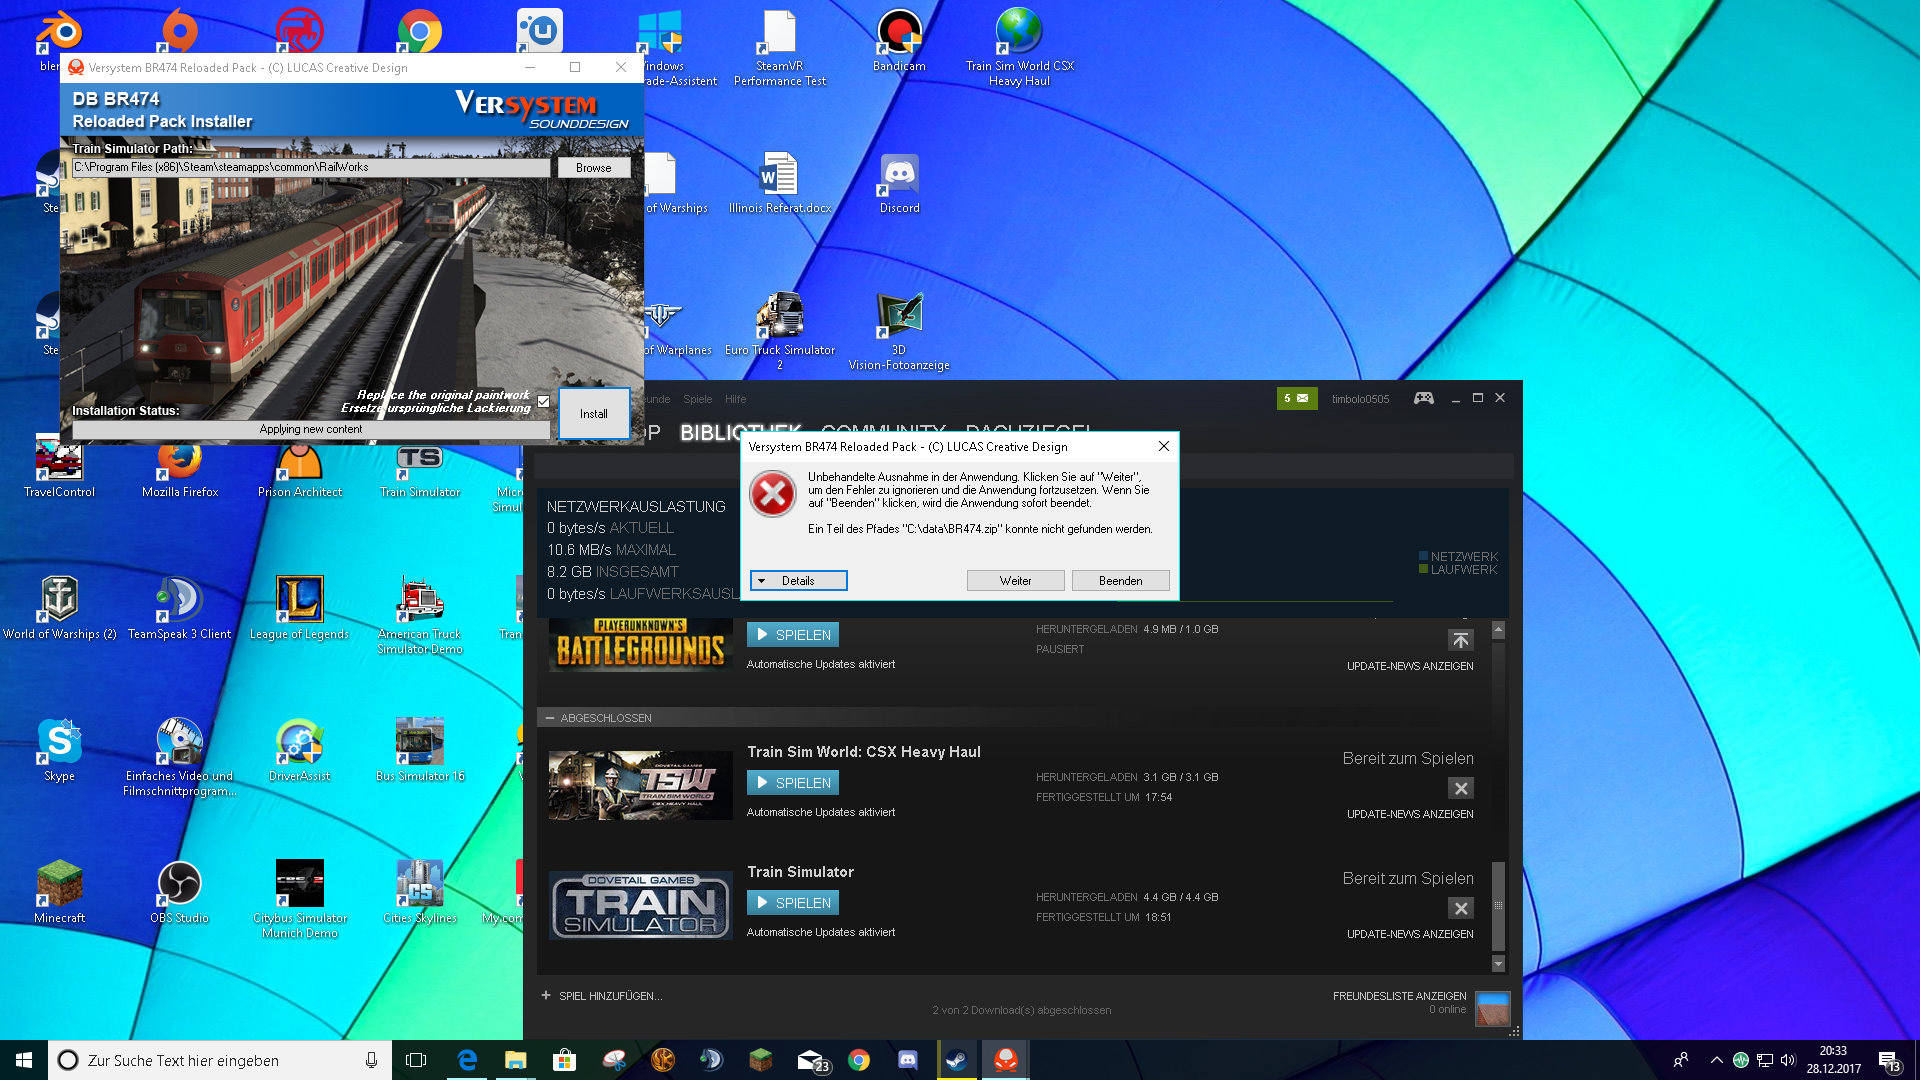Click Steam Big Picture controller icon

(x=1423, y=398)
